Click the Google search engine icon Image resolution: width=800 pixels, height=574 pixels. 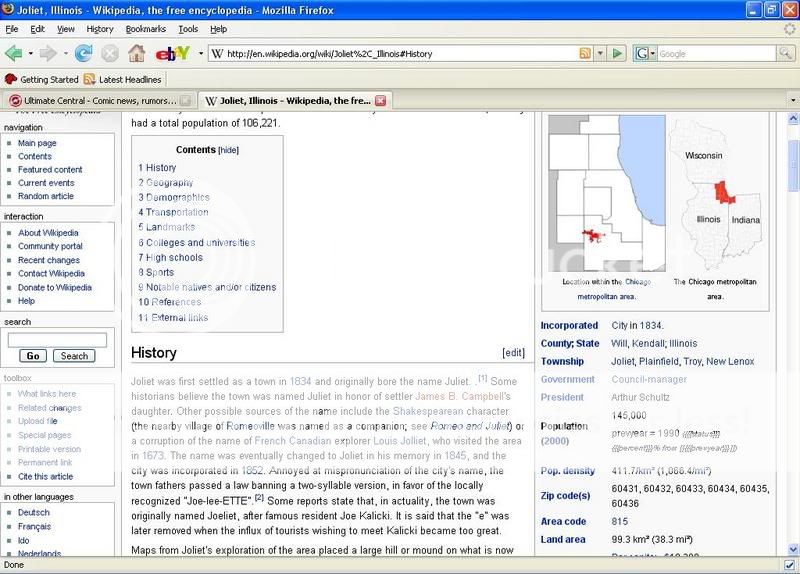click(641, 54)
